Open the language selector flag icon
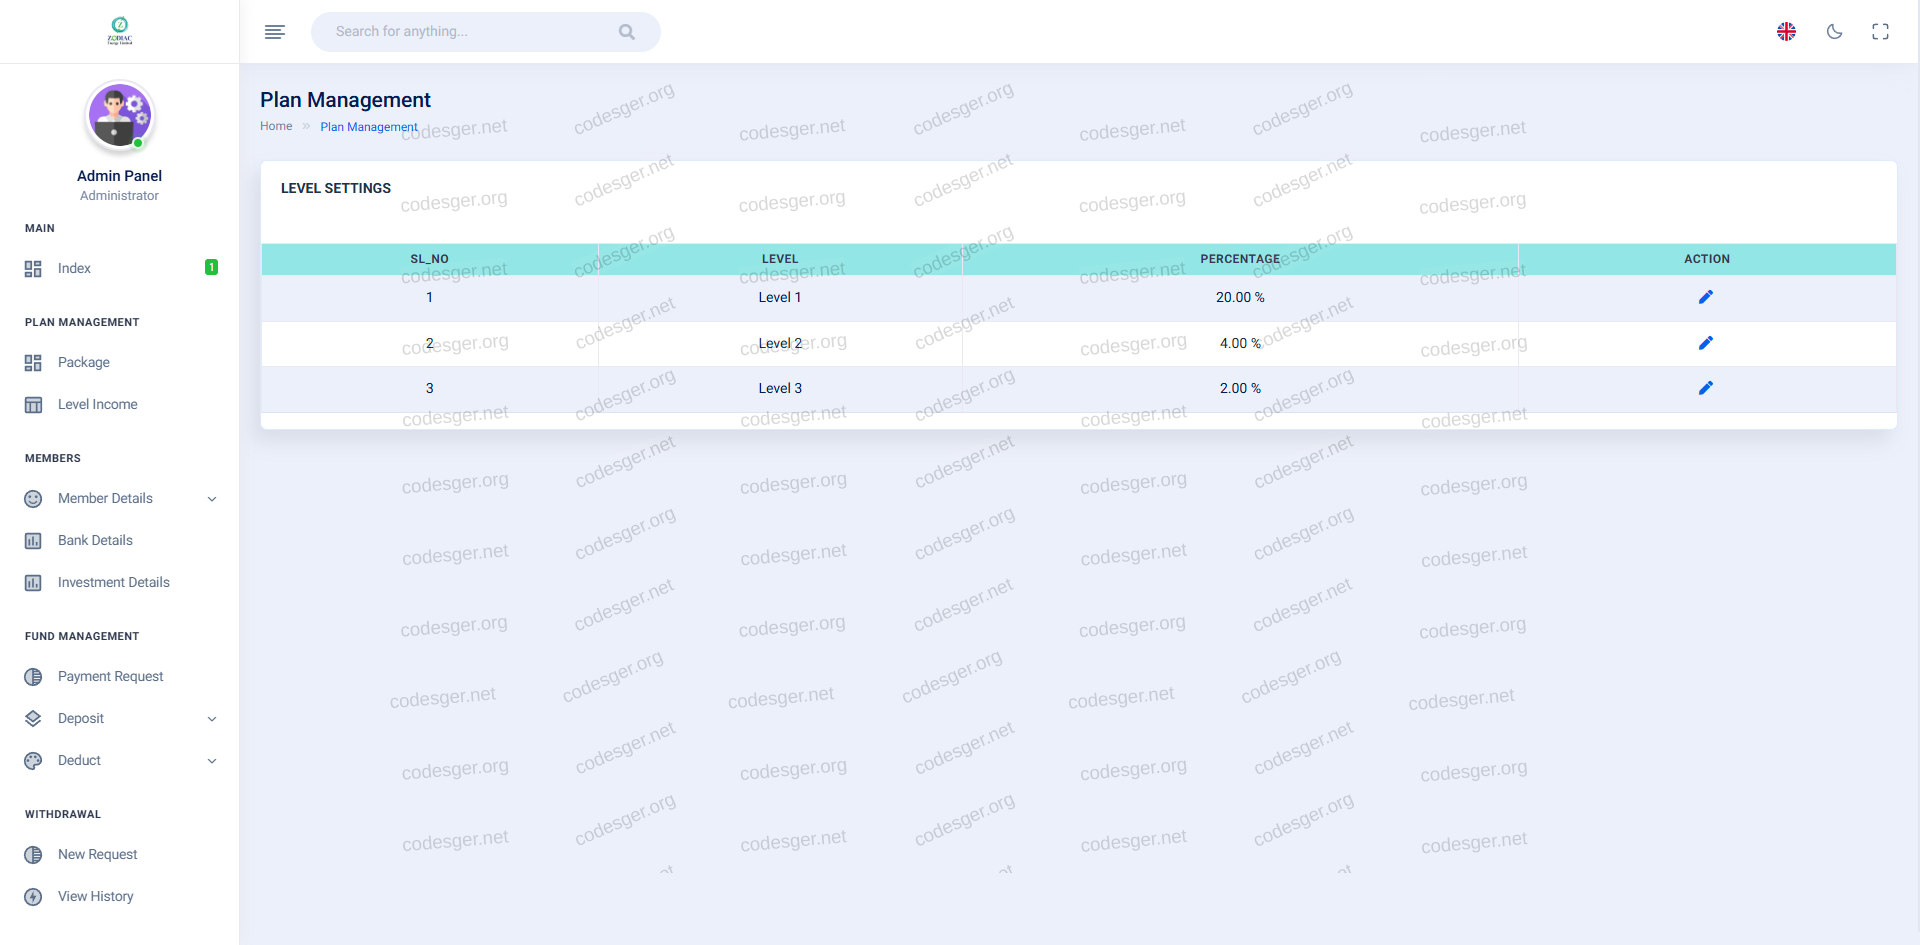The image size is (1920, 945). coord(1786,32)
